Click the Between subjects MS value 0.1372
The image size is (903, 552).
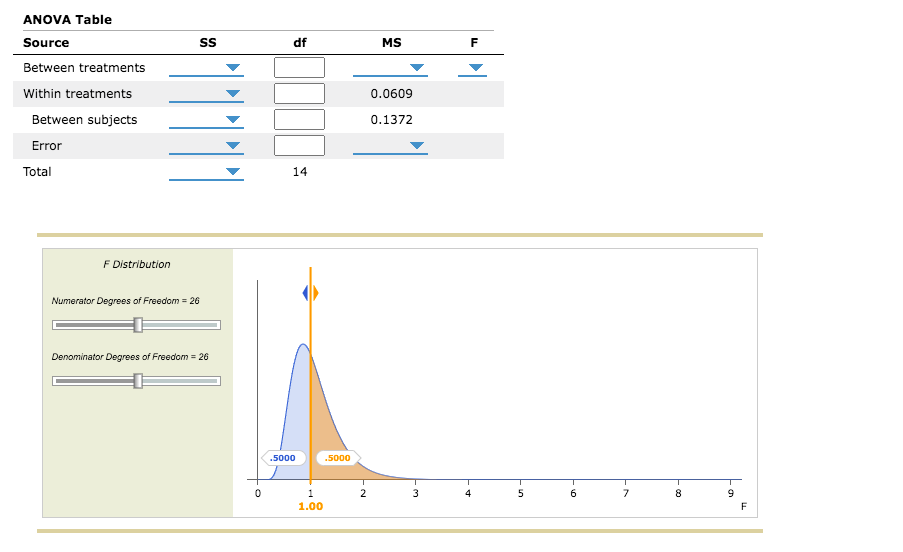(x=392, y=120)
